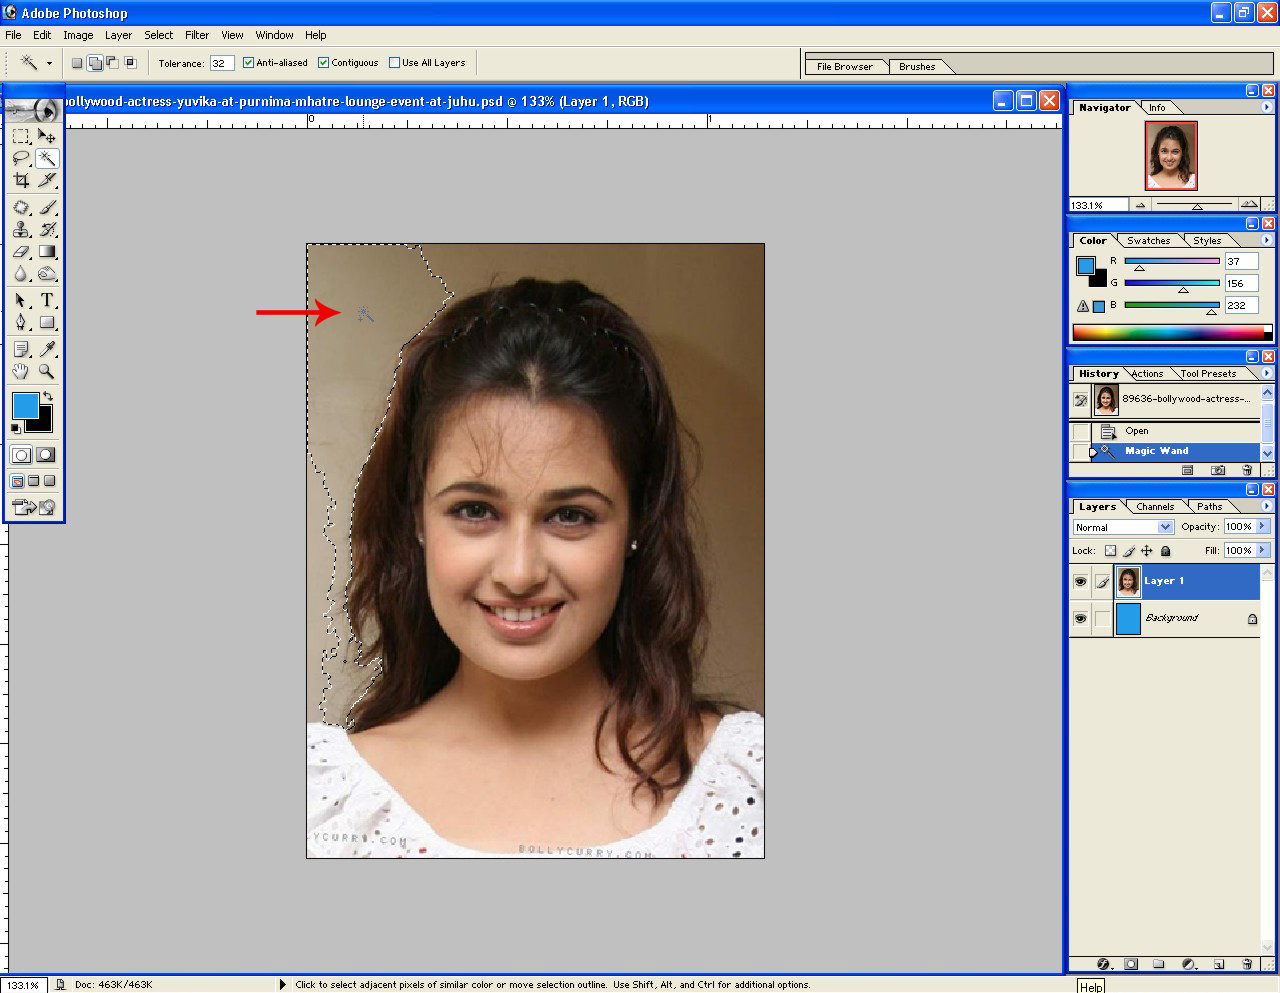The image size is (1280, 993).
Task: Switch to Quick Mask mode
Action: point(46,455)
